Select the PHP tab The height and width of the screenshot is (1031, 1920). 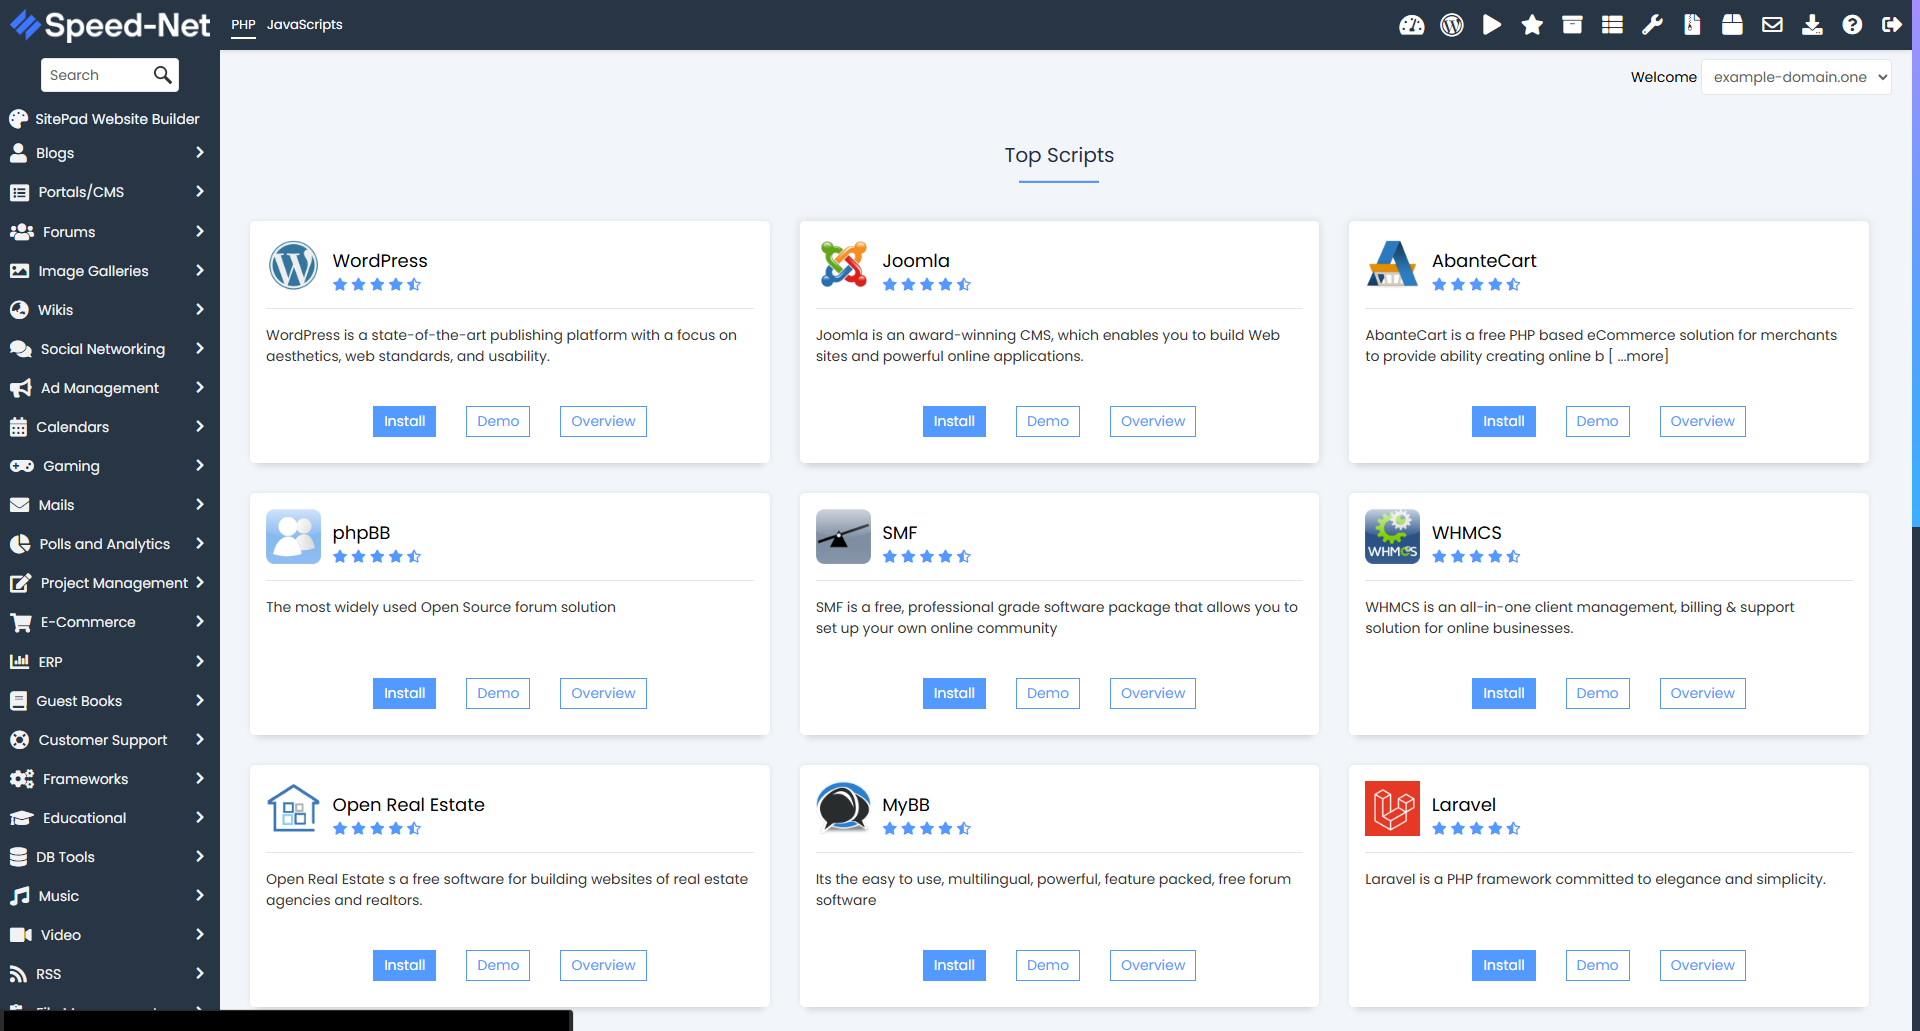[x=243, y=25]
